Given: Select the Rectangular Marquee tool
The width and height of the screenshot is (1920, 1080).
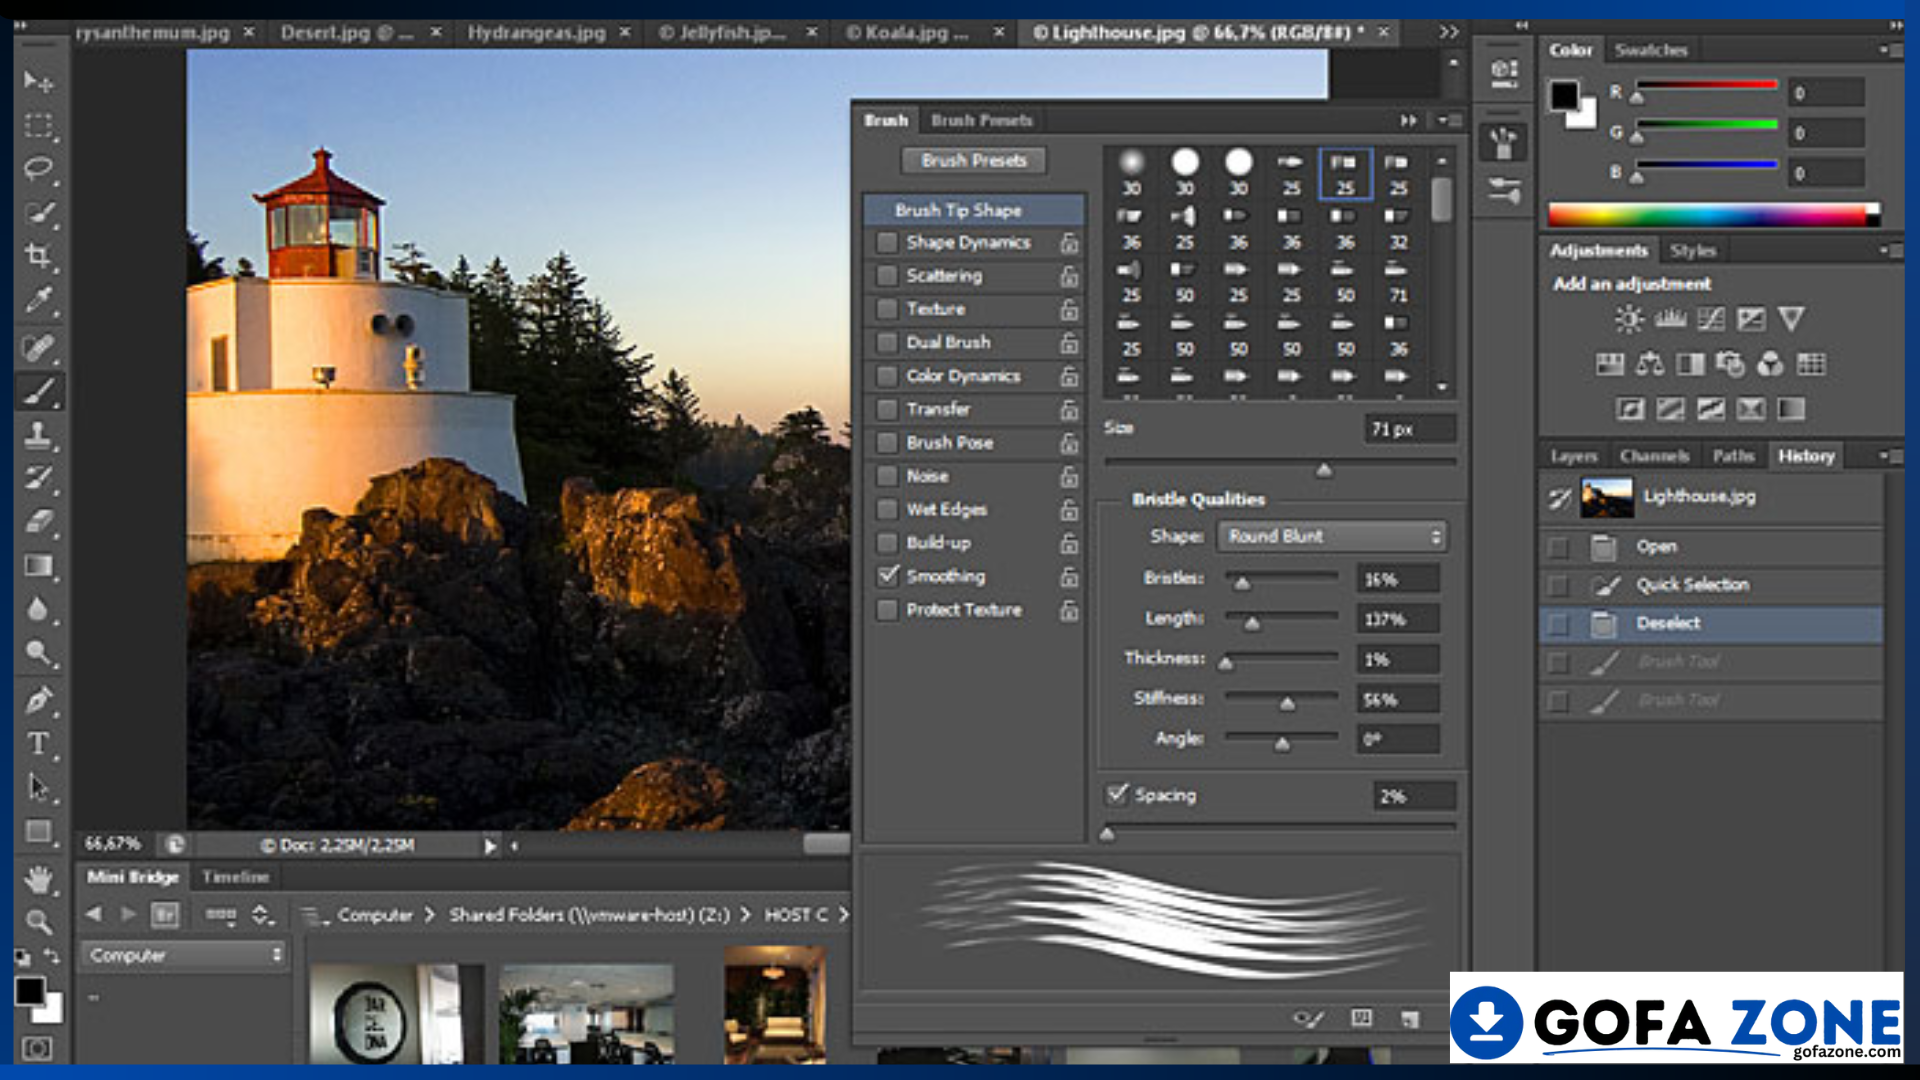Looking at the screenshot, I should pos(38,125).
